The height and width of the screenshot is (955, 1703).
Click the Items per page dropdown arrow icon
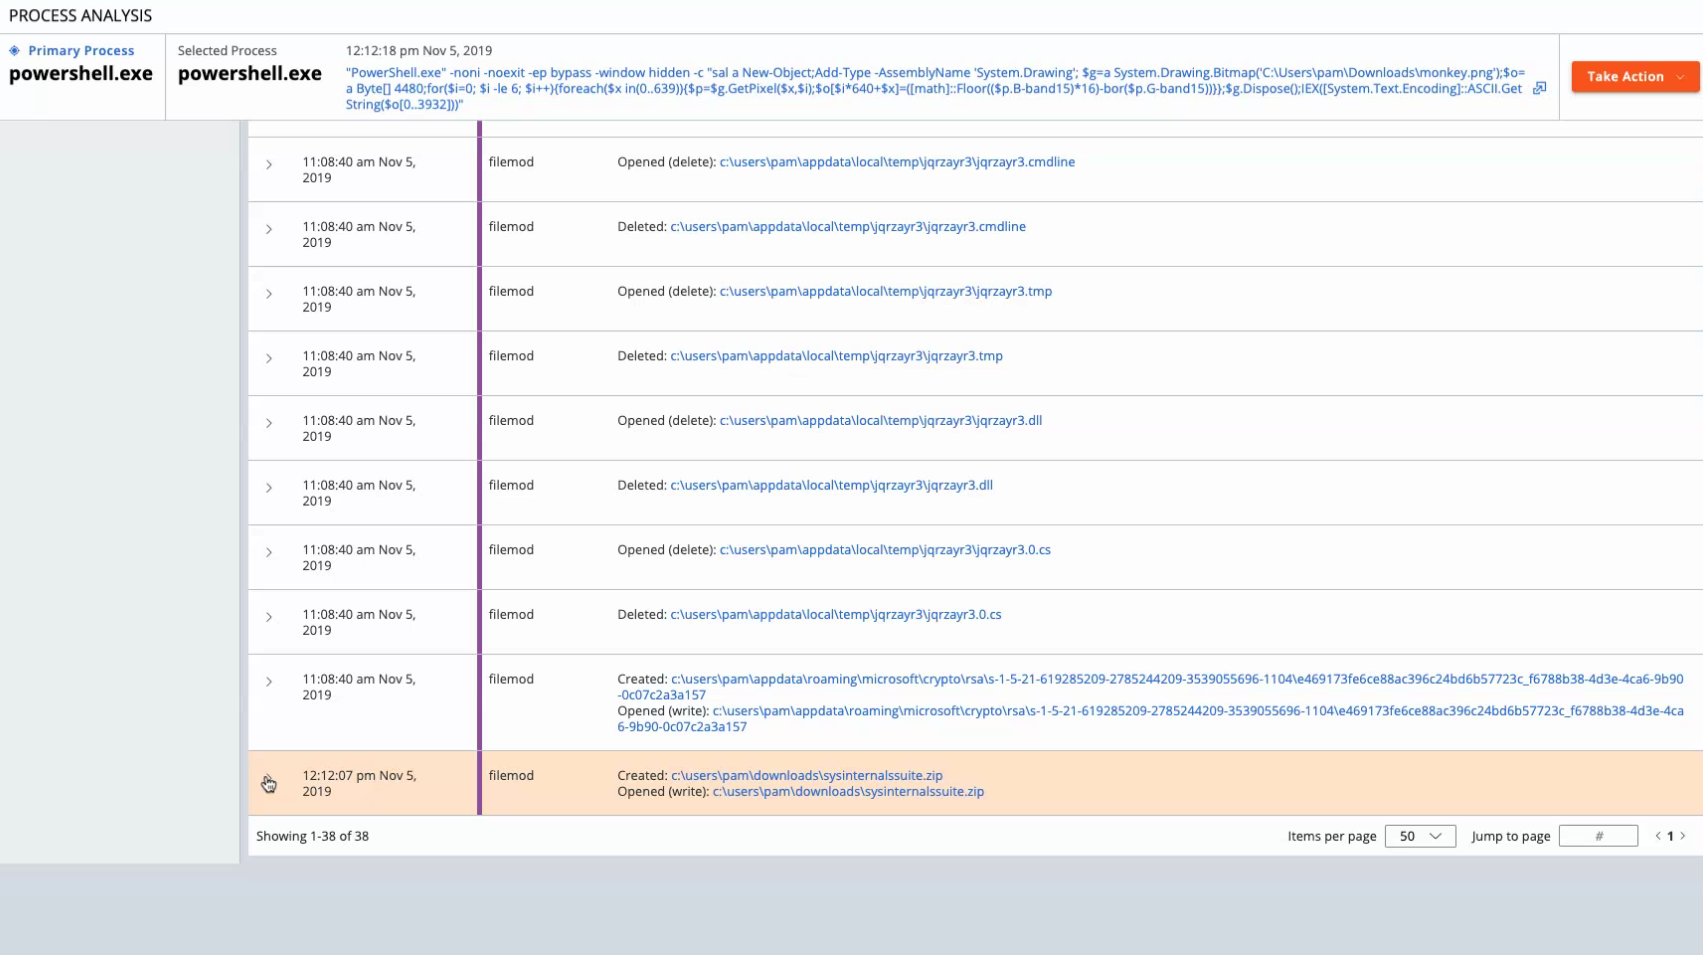coord(1436,836)
